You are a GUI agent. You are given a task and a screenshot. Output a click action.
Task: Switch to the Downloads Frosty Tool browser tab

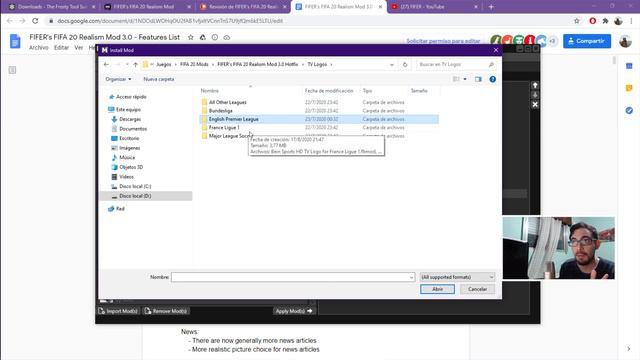pos(52,7)
